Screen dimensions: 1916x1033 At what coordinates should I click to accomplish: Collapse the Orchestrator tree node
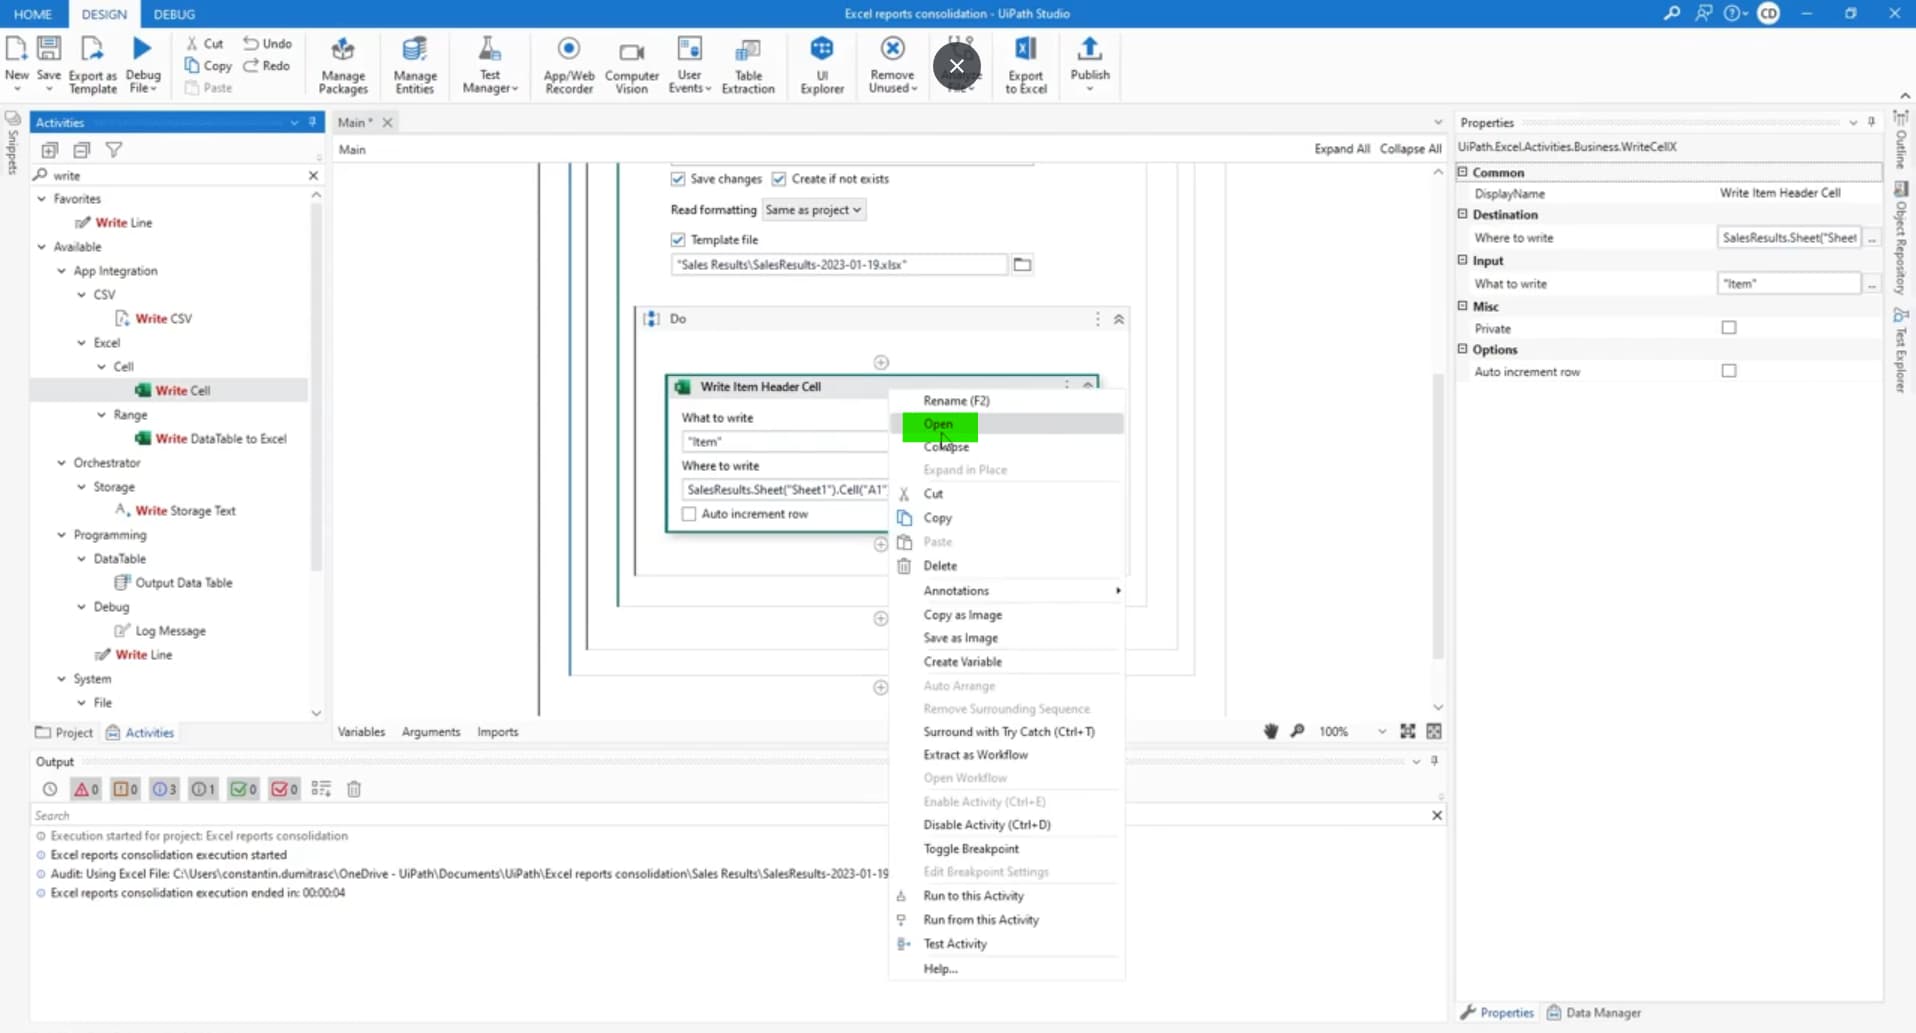point(62,463)
